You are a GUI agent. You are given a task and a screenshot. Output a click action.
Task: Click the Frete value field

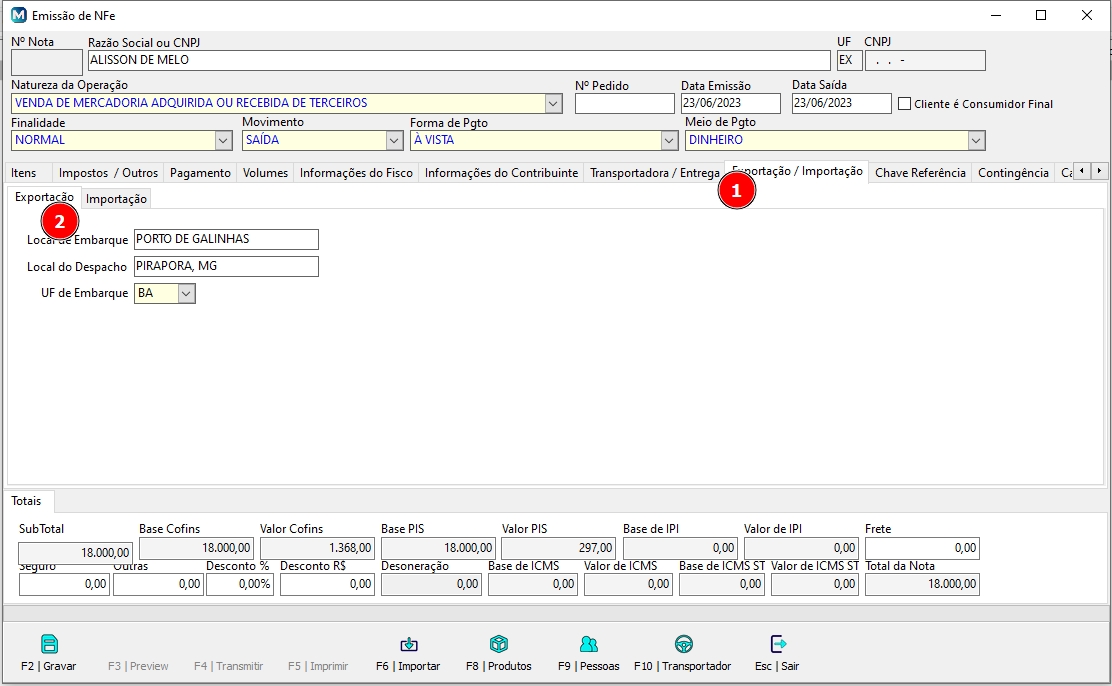click(921, 548)
